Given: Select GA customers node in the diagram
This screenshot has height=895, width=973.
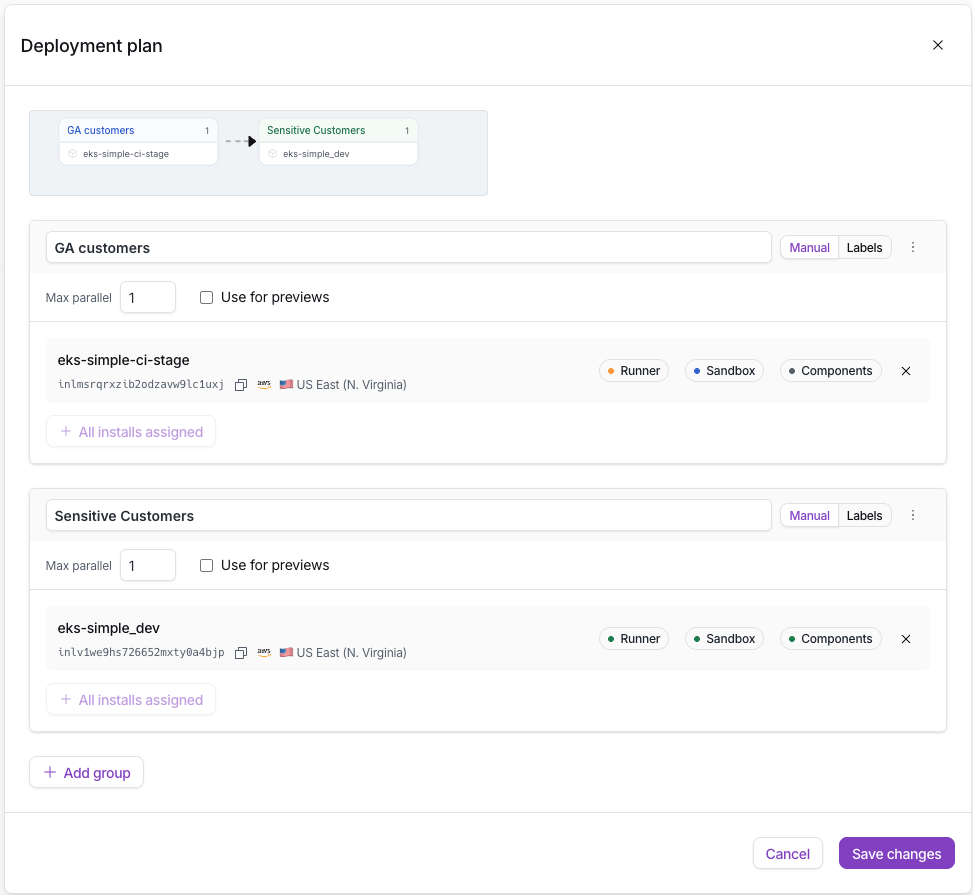Looking at the screenshot, I should (138, 142).
